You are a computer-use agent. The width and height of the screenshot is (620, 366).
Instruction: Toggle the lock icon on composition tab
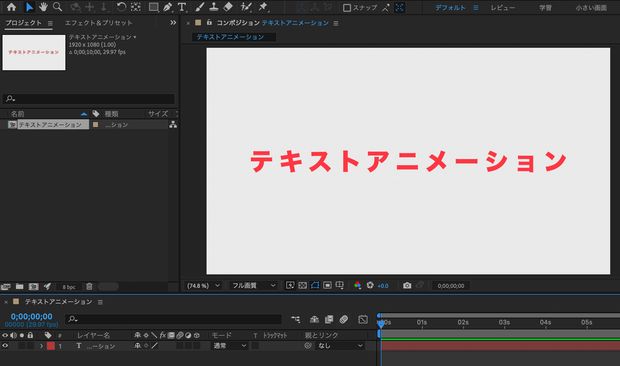[x=209, y=23]
